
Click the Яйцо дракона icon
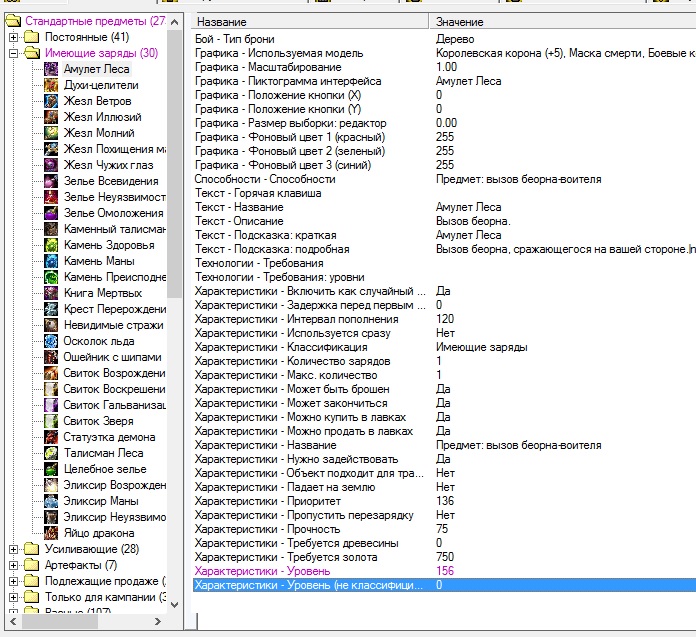51,533
